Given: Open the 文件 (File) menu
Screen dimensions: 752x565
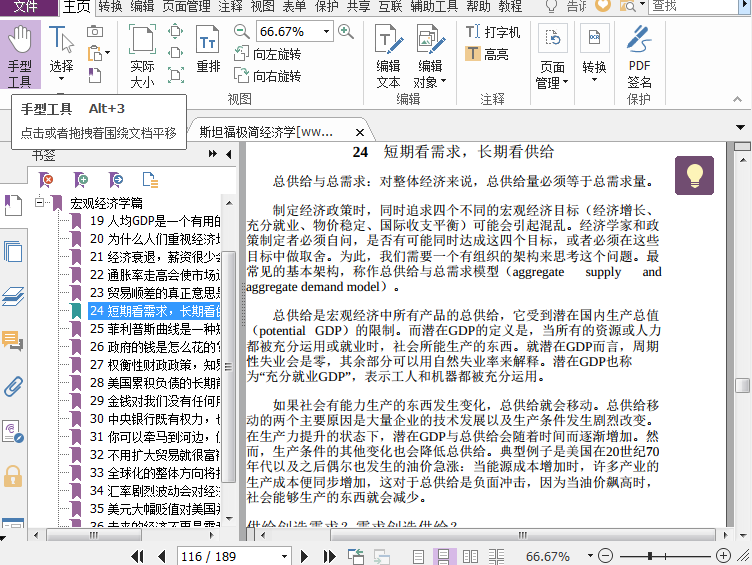Looking at the screenshot, I should click(x=27, y=6).
